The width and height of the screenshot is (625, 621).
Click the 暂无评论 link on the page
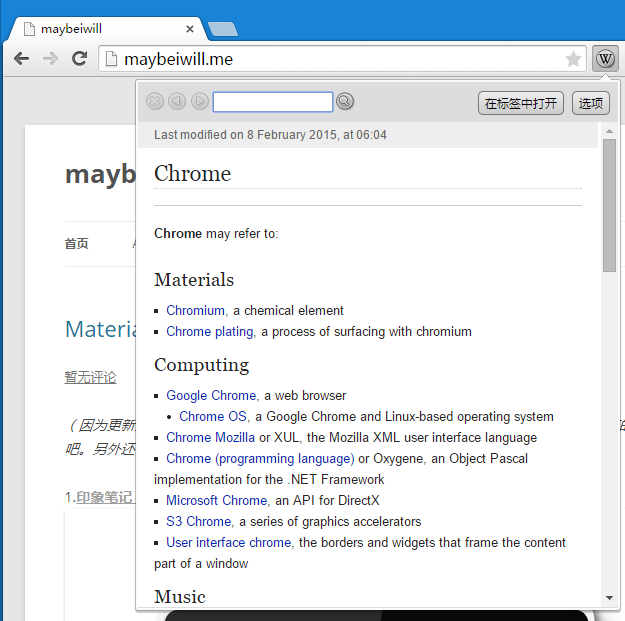(x=90, y=377)
